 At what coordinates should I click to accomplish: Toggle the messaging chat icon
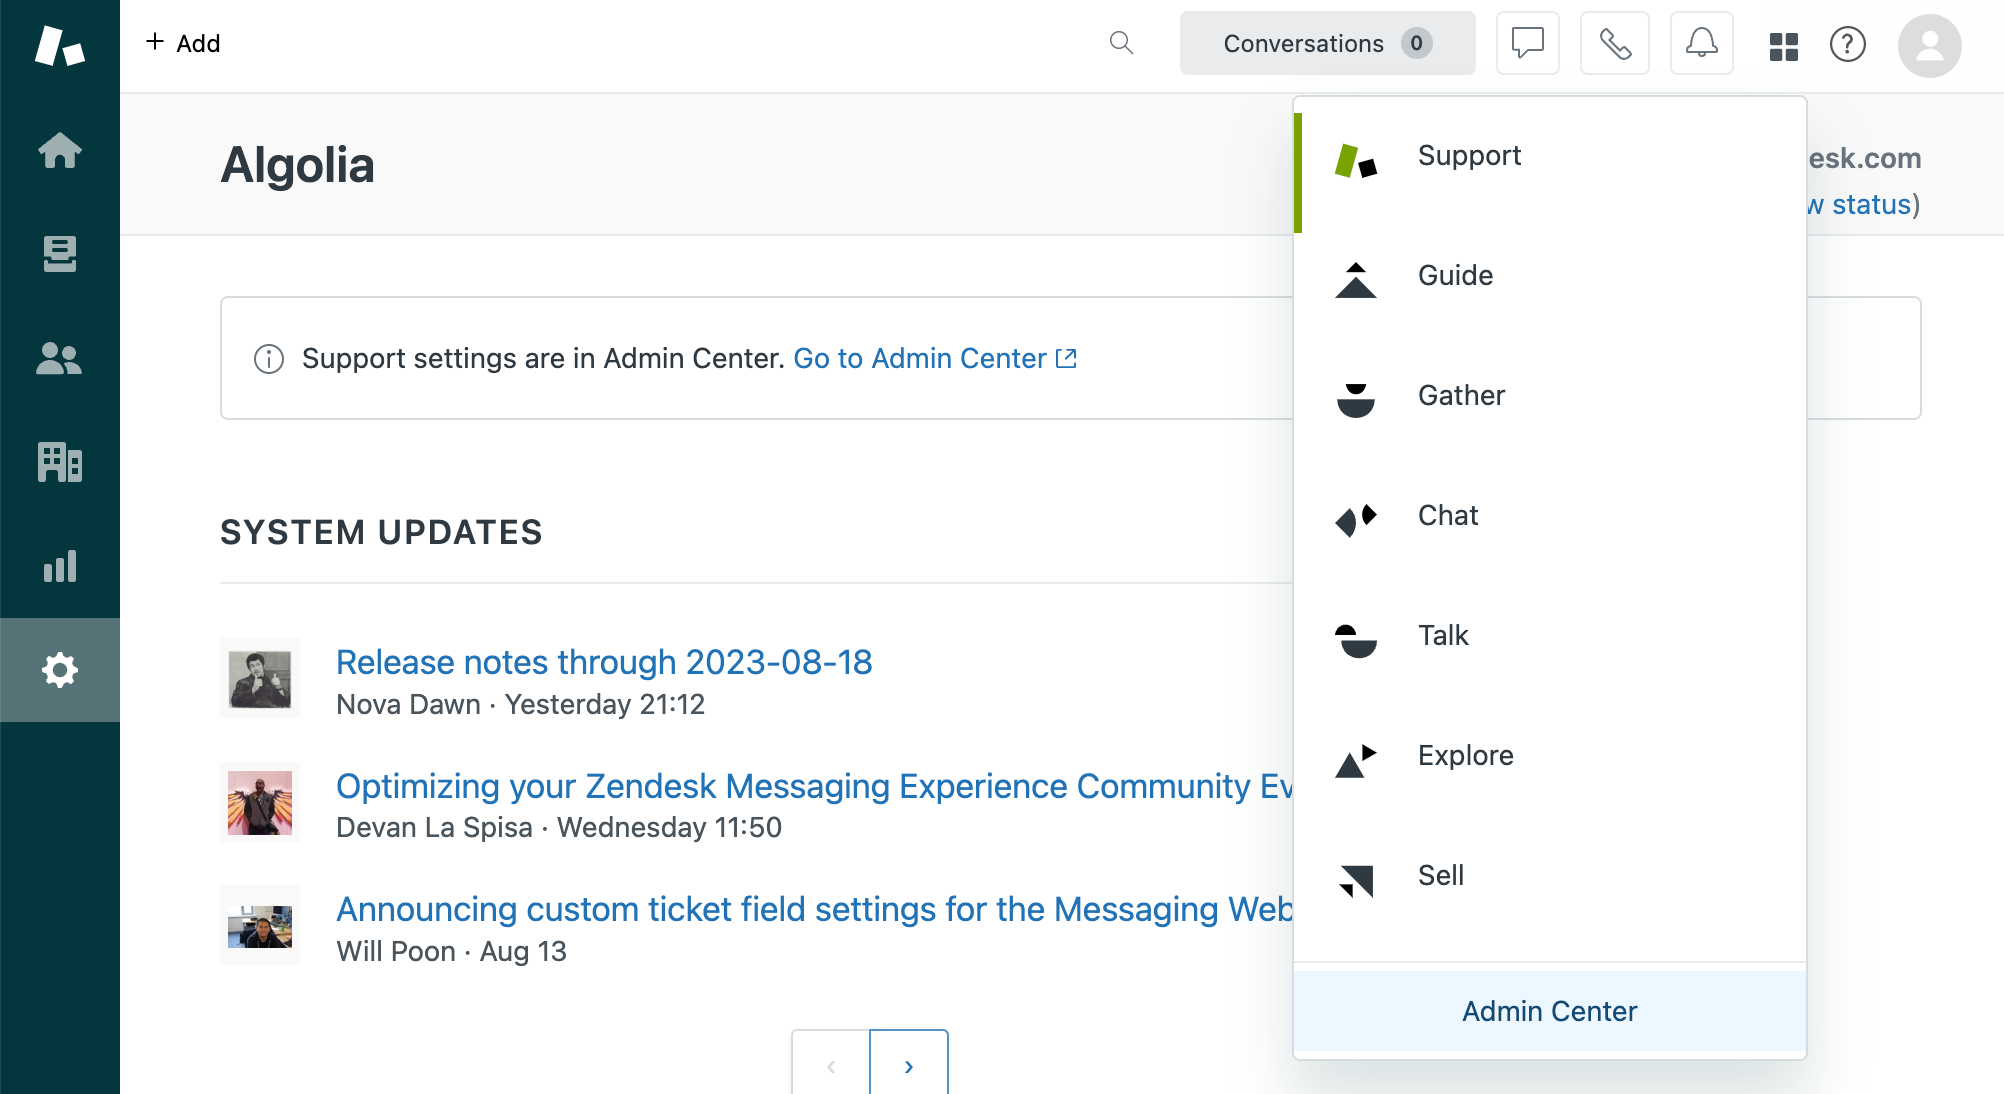(x=1529, y=43)
